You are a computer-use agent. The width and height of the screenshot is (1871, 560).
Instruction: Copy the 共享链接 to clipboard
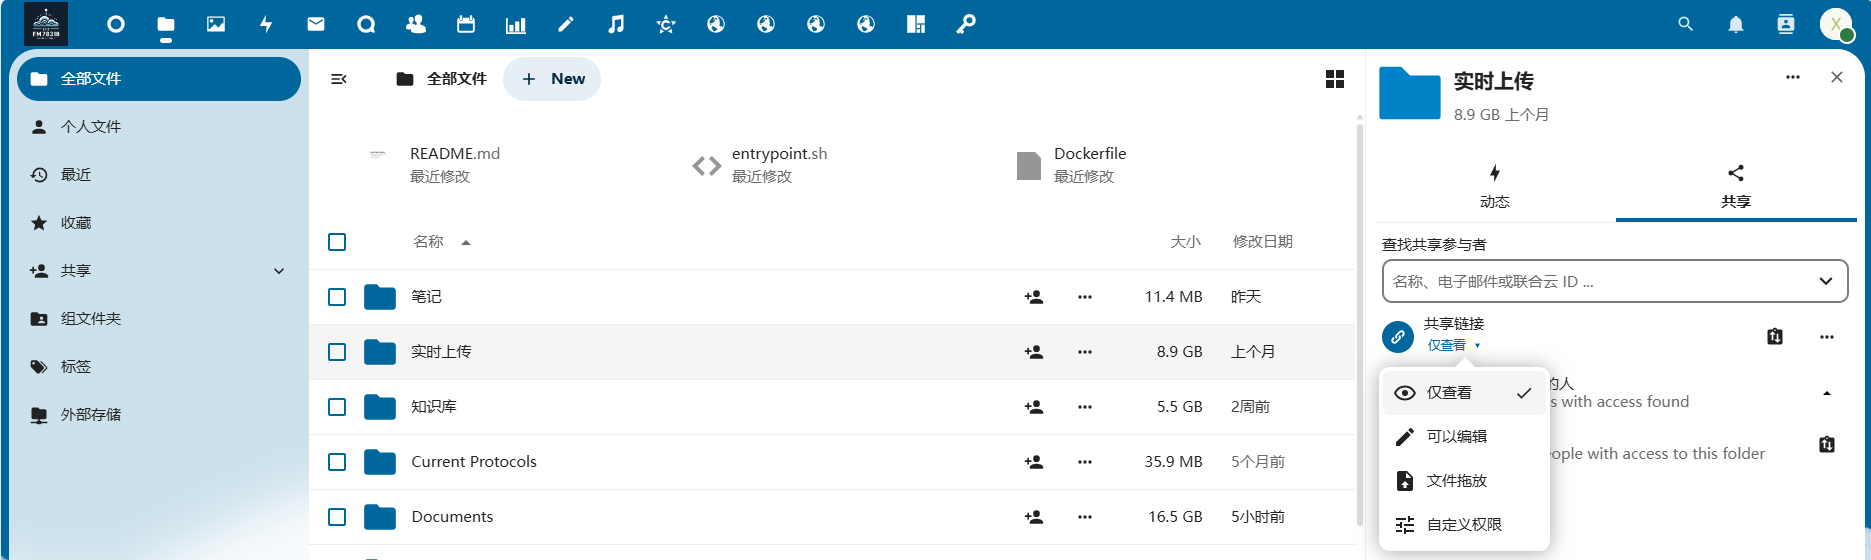pos(1775,336)
